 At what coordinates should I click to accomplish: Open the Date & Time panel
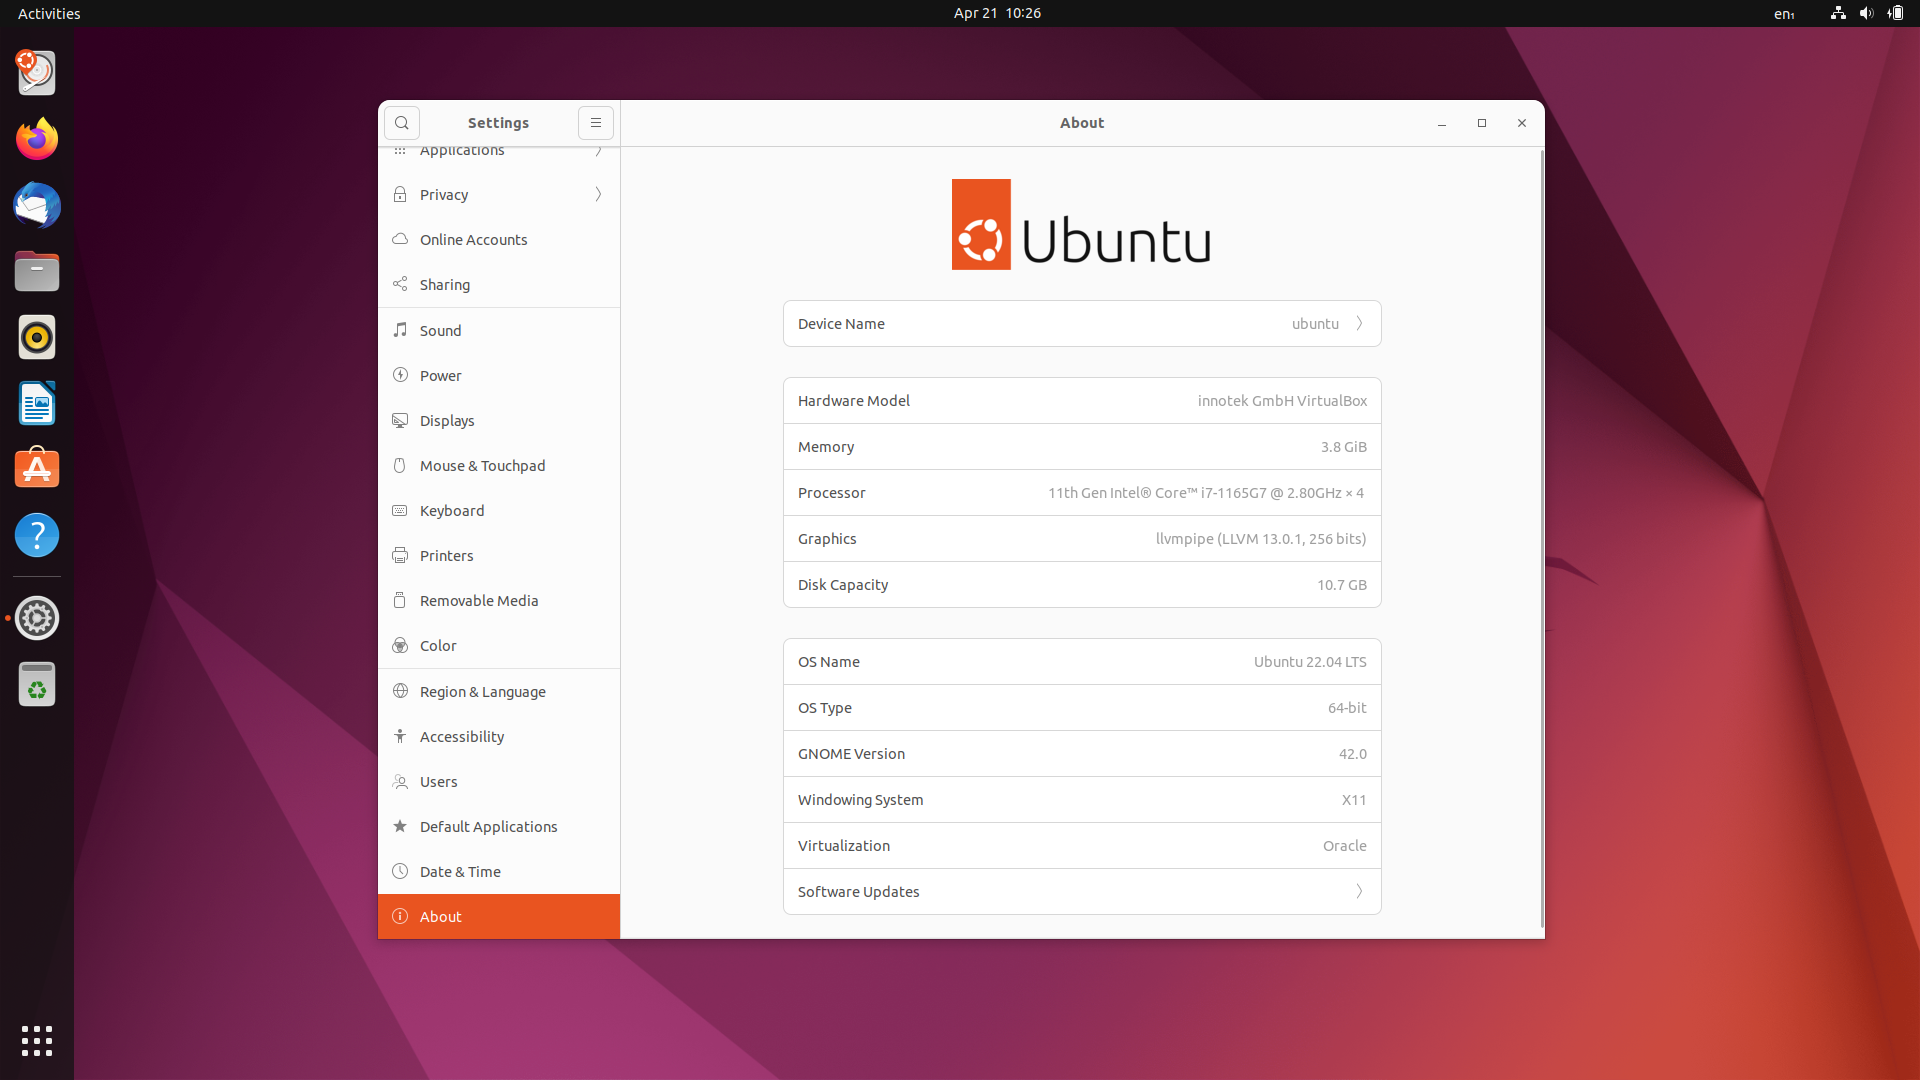point(460,871)
